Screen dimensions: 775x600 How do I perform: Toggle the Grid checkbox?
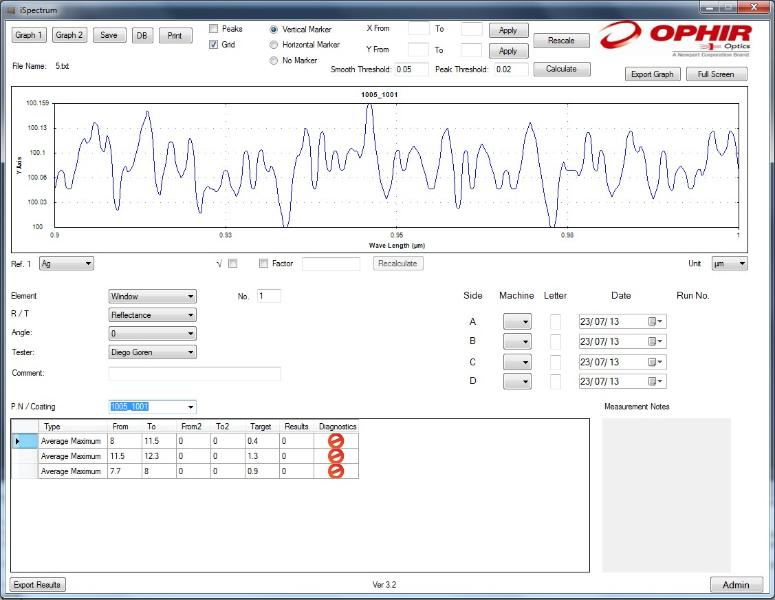(x=214, y=44)
